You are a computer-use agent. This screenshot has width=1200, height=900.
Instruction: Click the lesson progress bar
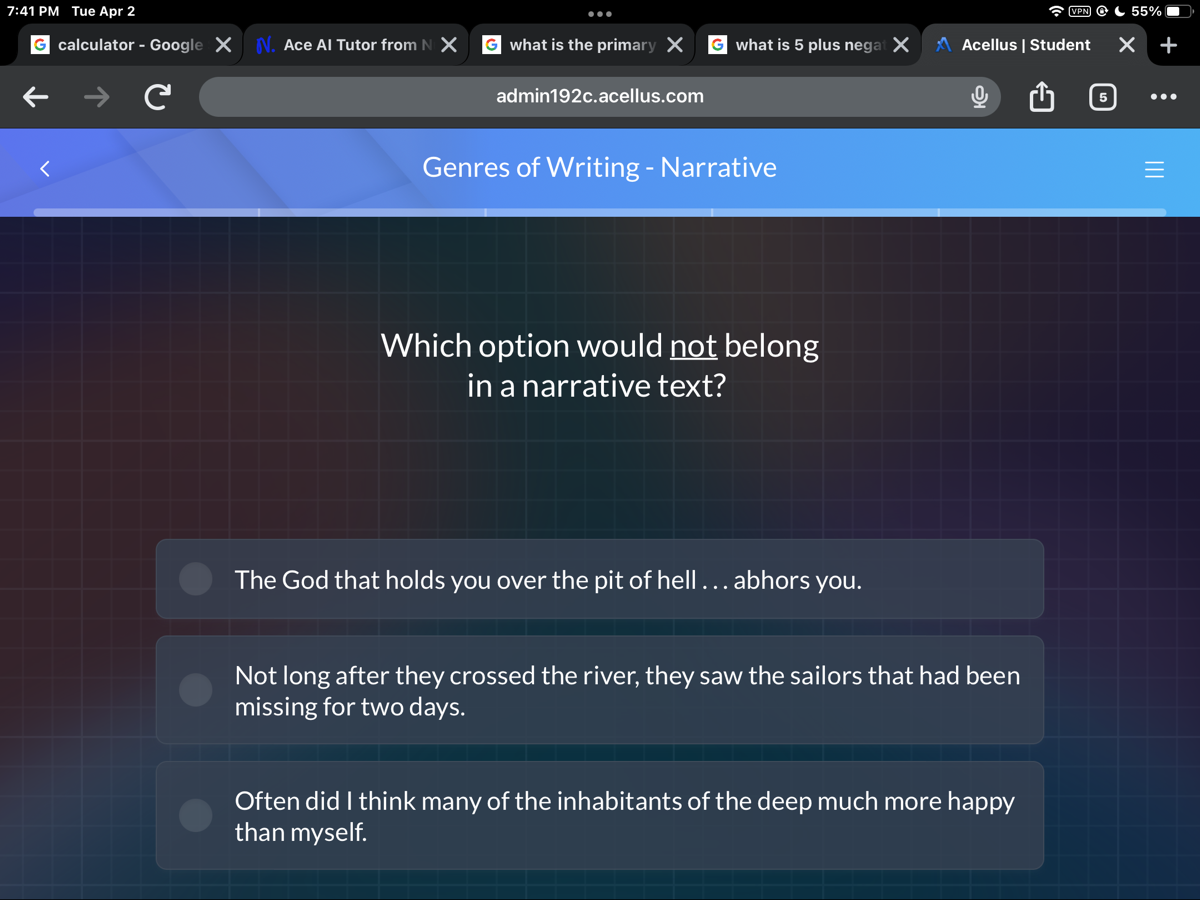pos(600,212)
